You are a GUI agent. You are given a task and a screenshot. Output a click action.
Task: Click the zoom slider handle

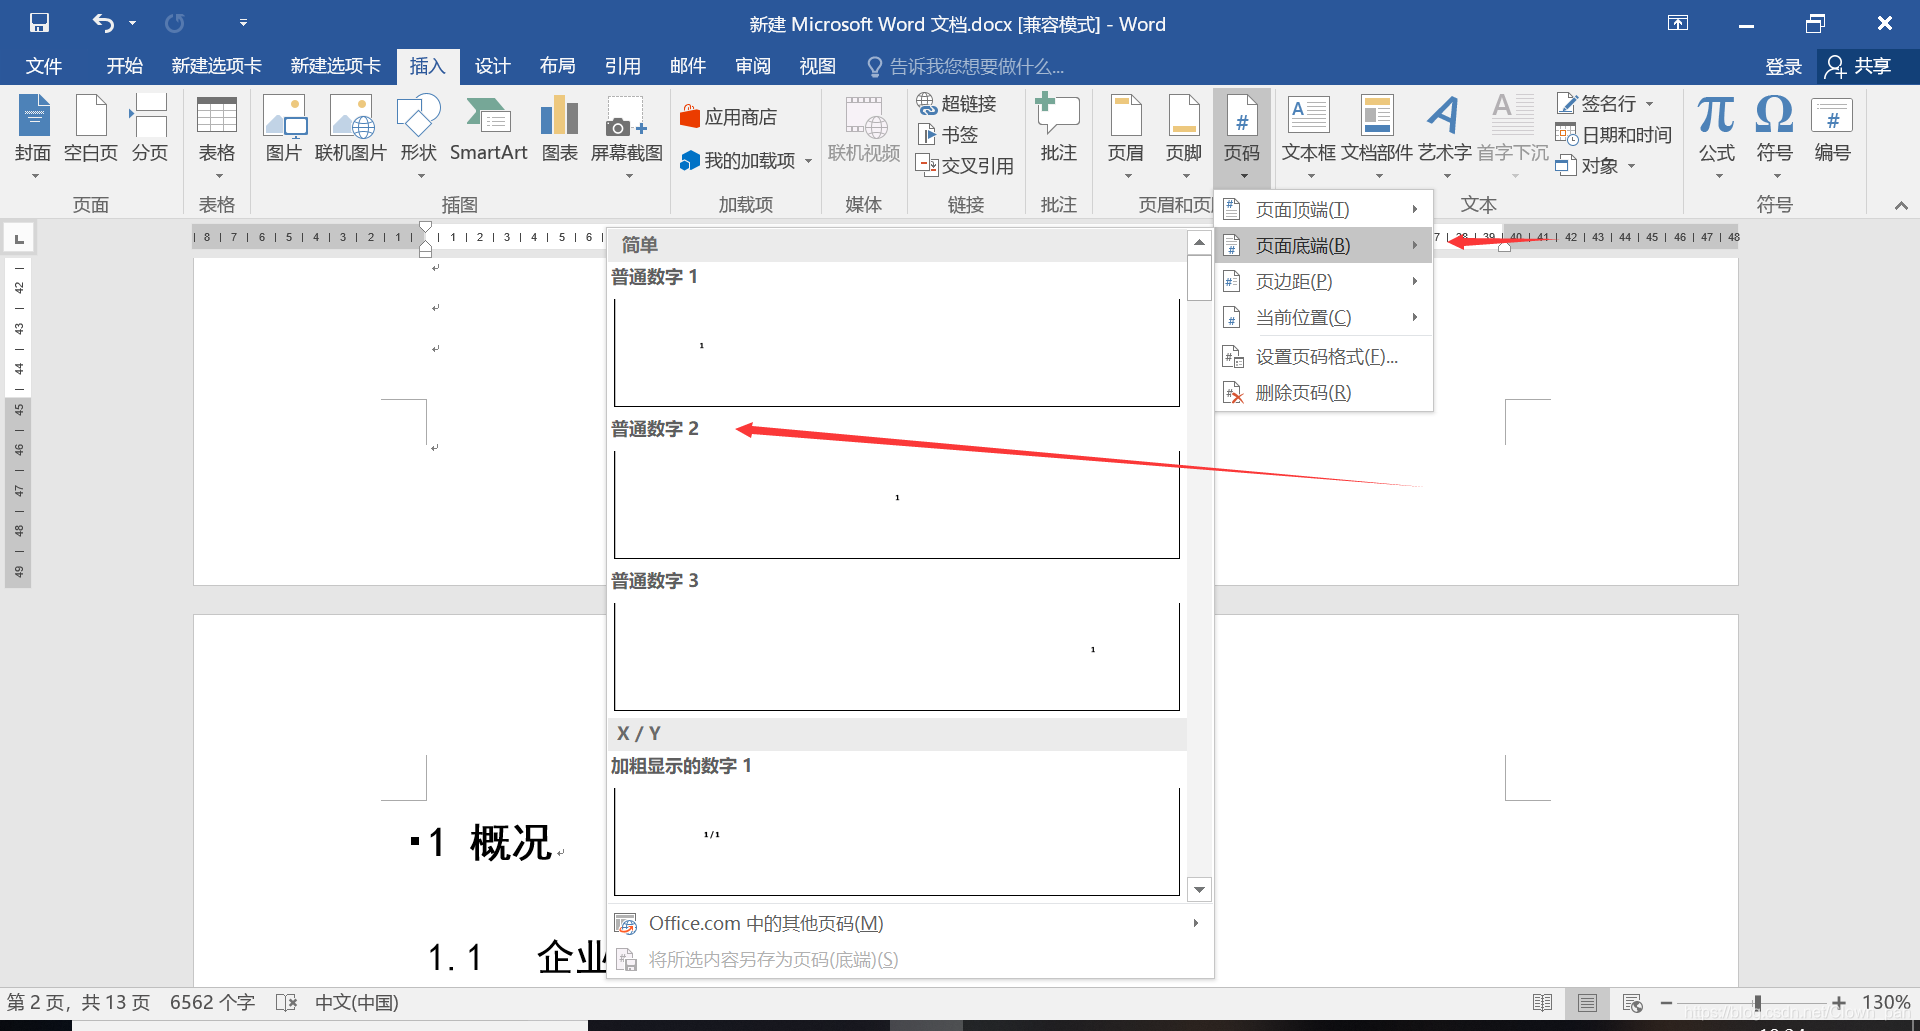coord(1757,1003)
